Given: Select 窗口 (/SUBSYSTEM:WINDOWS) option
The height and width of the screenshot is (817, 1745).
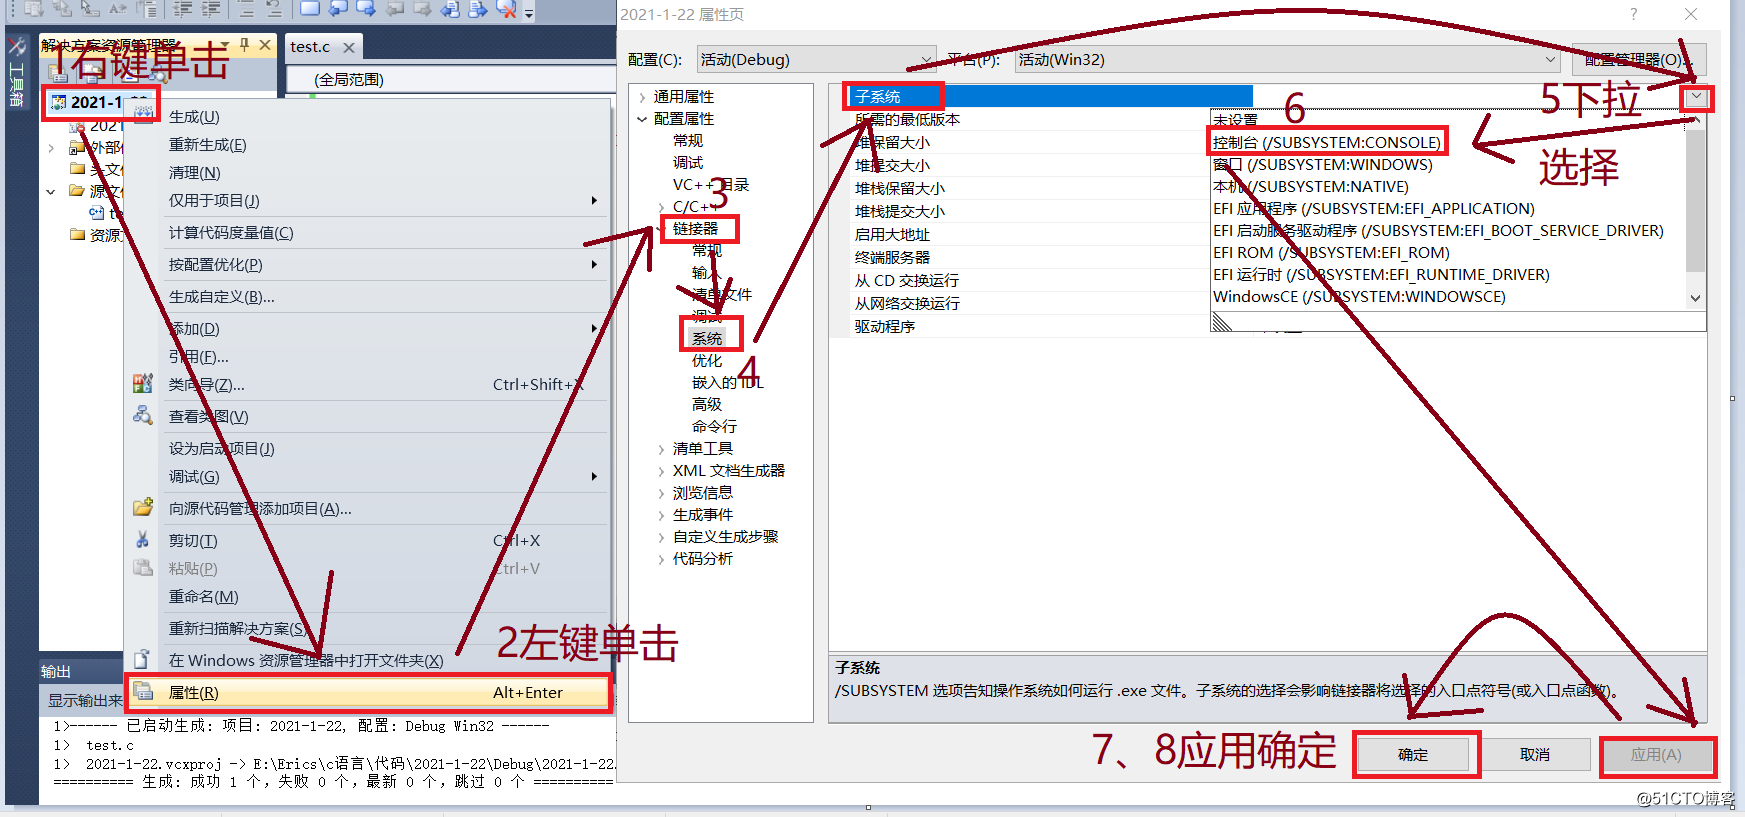Looking at the screenshot, I should tap(1323, 164).
